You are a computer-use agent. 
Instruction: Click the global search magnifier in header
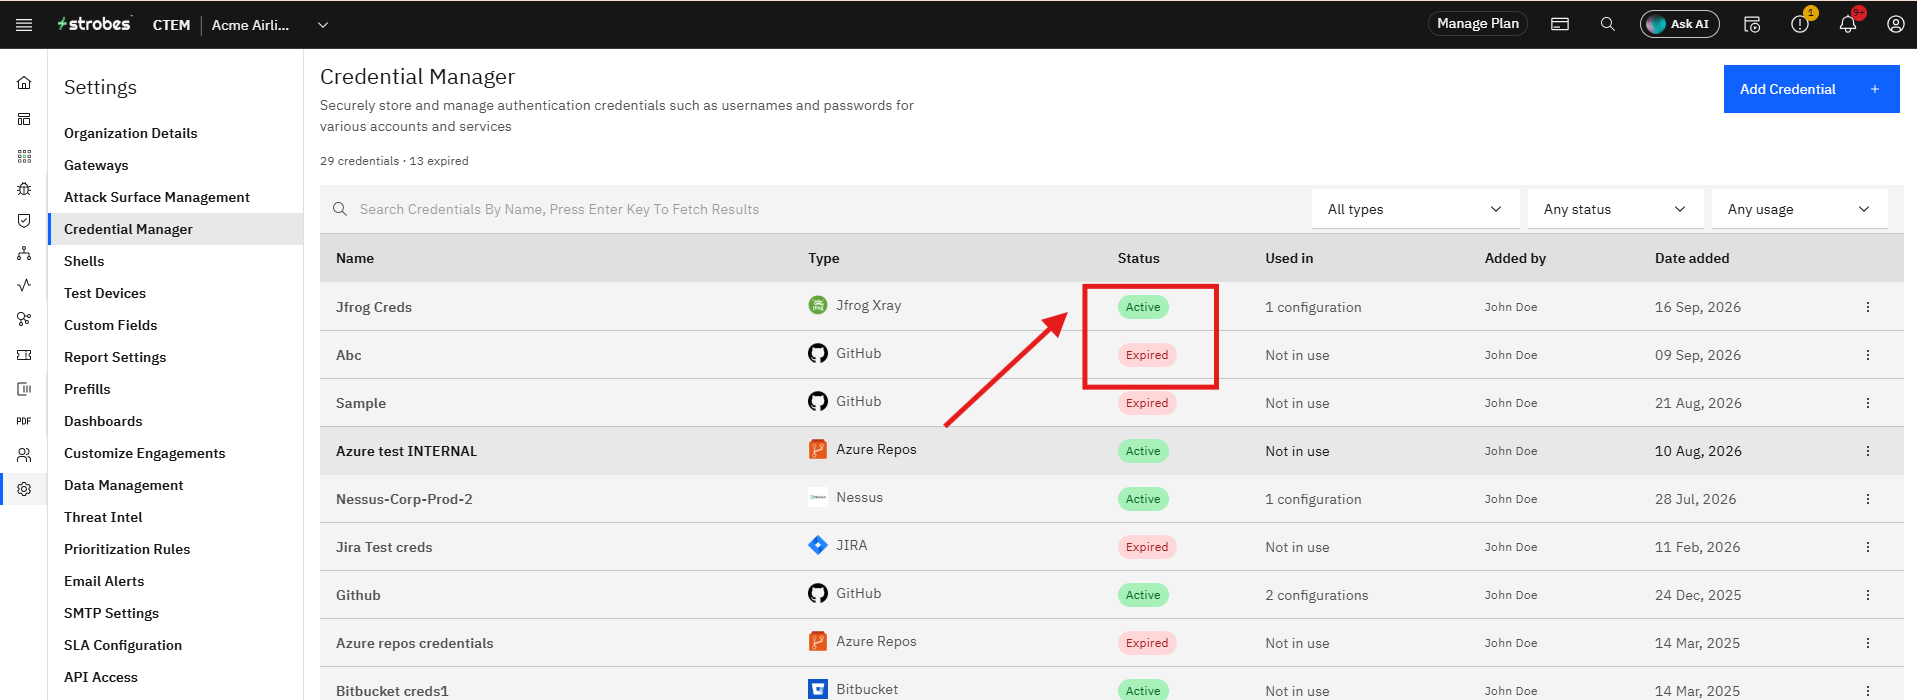[1608, 24]
